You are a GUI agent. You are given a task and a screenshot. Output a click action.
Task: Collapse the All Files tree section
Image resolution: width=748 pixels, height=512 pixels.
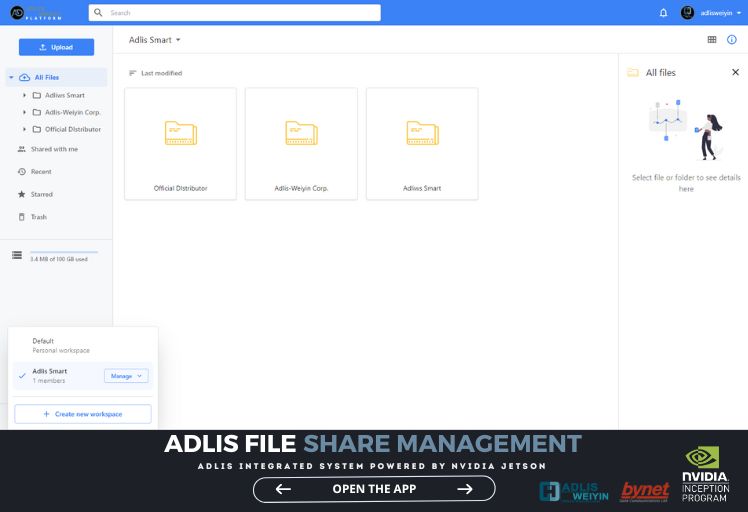(11, 77)
